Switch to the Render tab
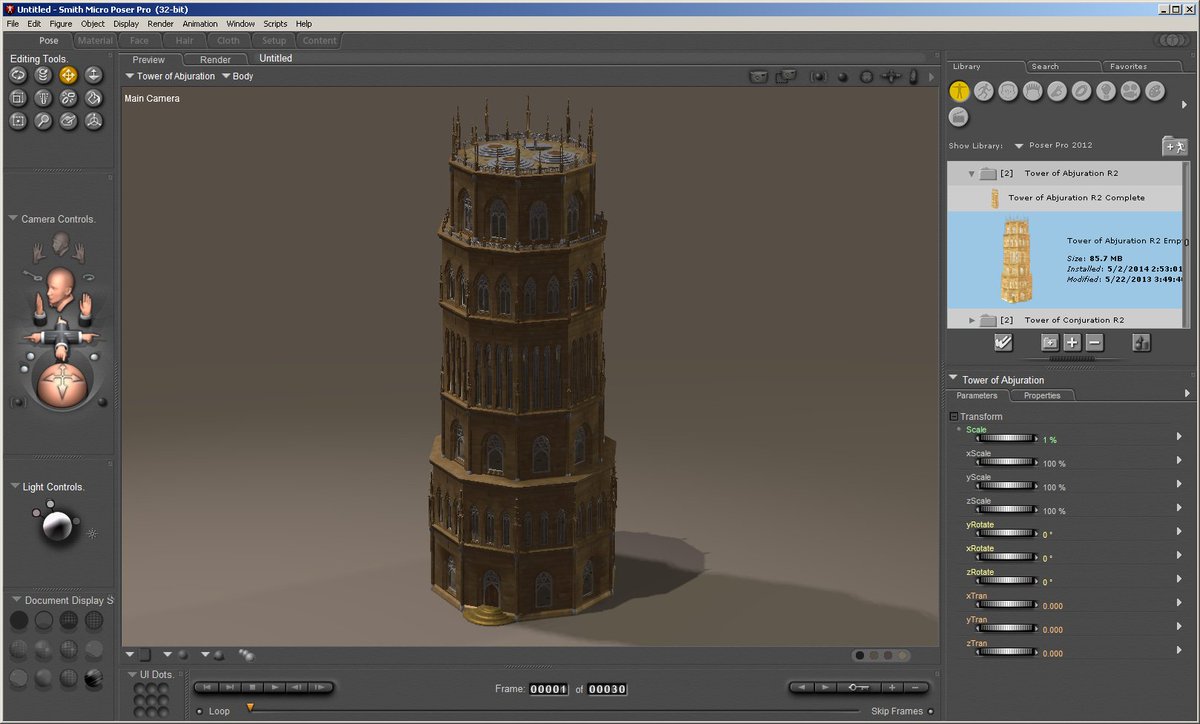The image size is (1200, 724). (215, 59)
